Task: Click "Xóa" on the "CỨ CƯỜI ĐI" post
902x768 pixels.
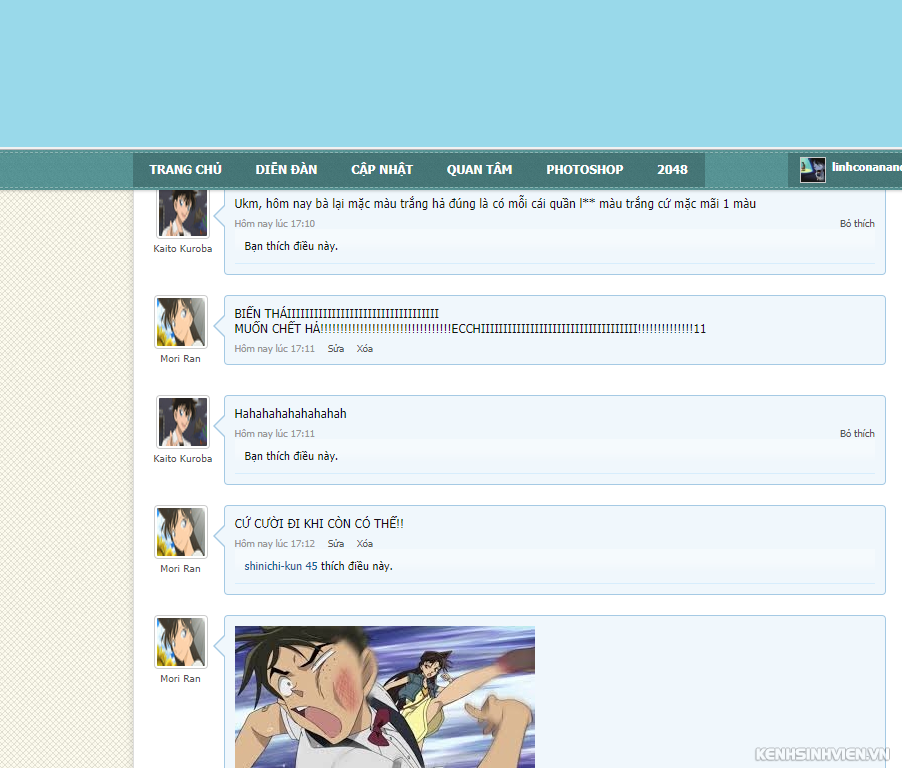Action: click(365, 544)
